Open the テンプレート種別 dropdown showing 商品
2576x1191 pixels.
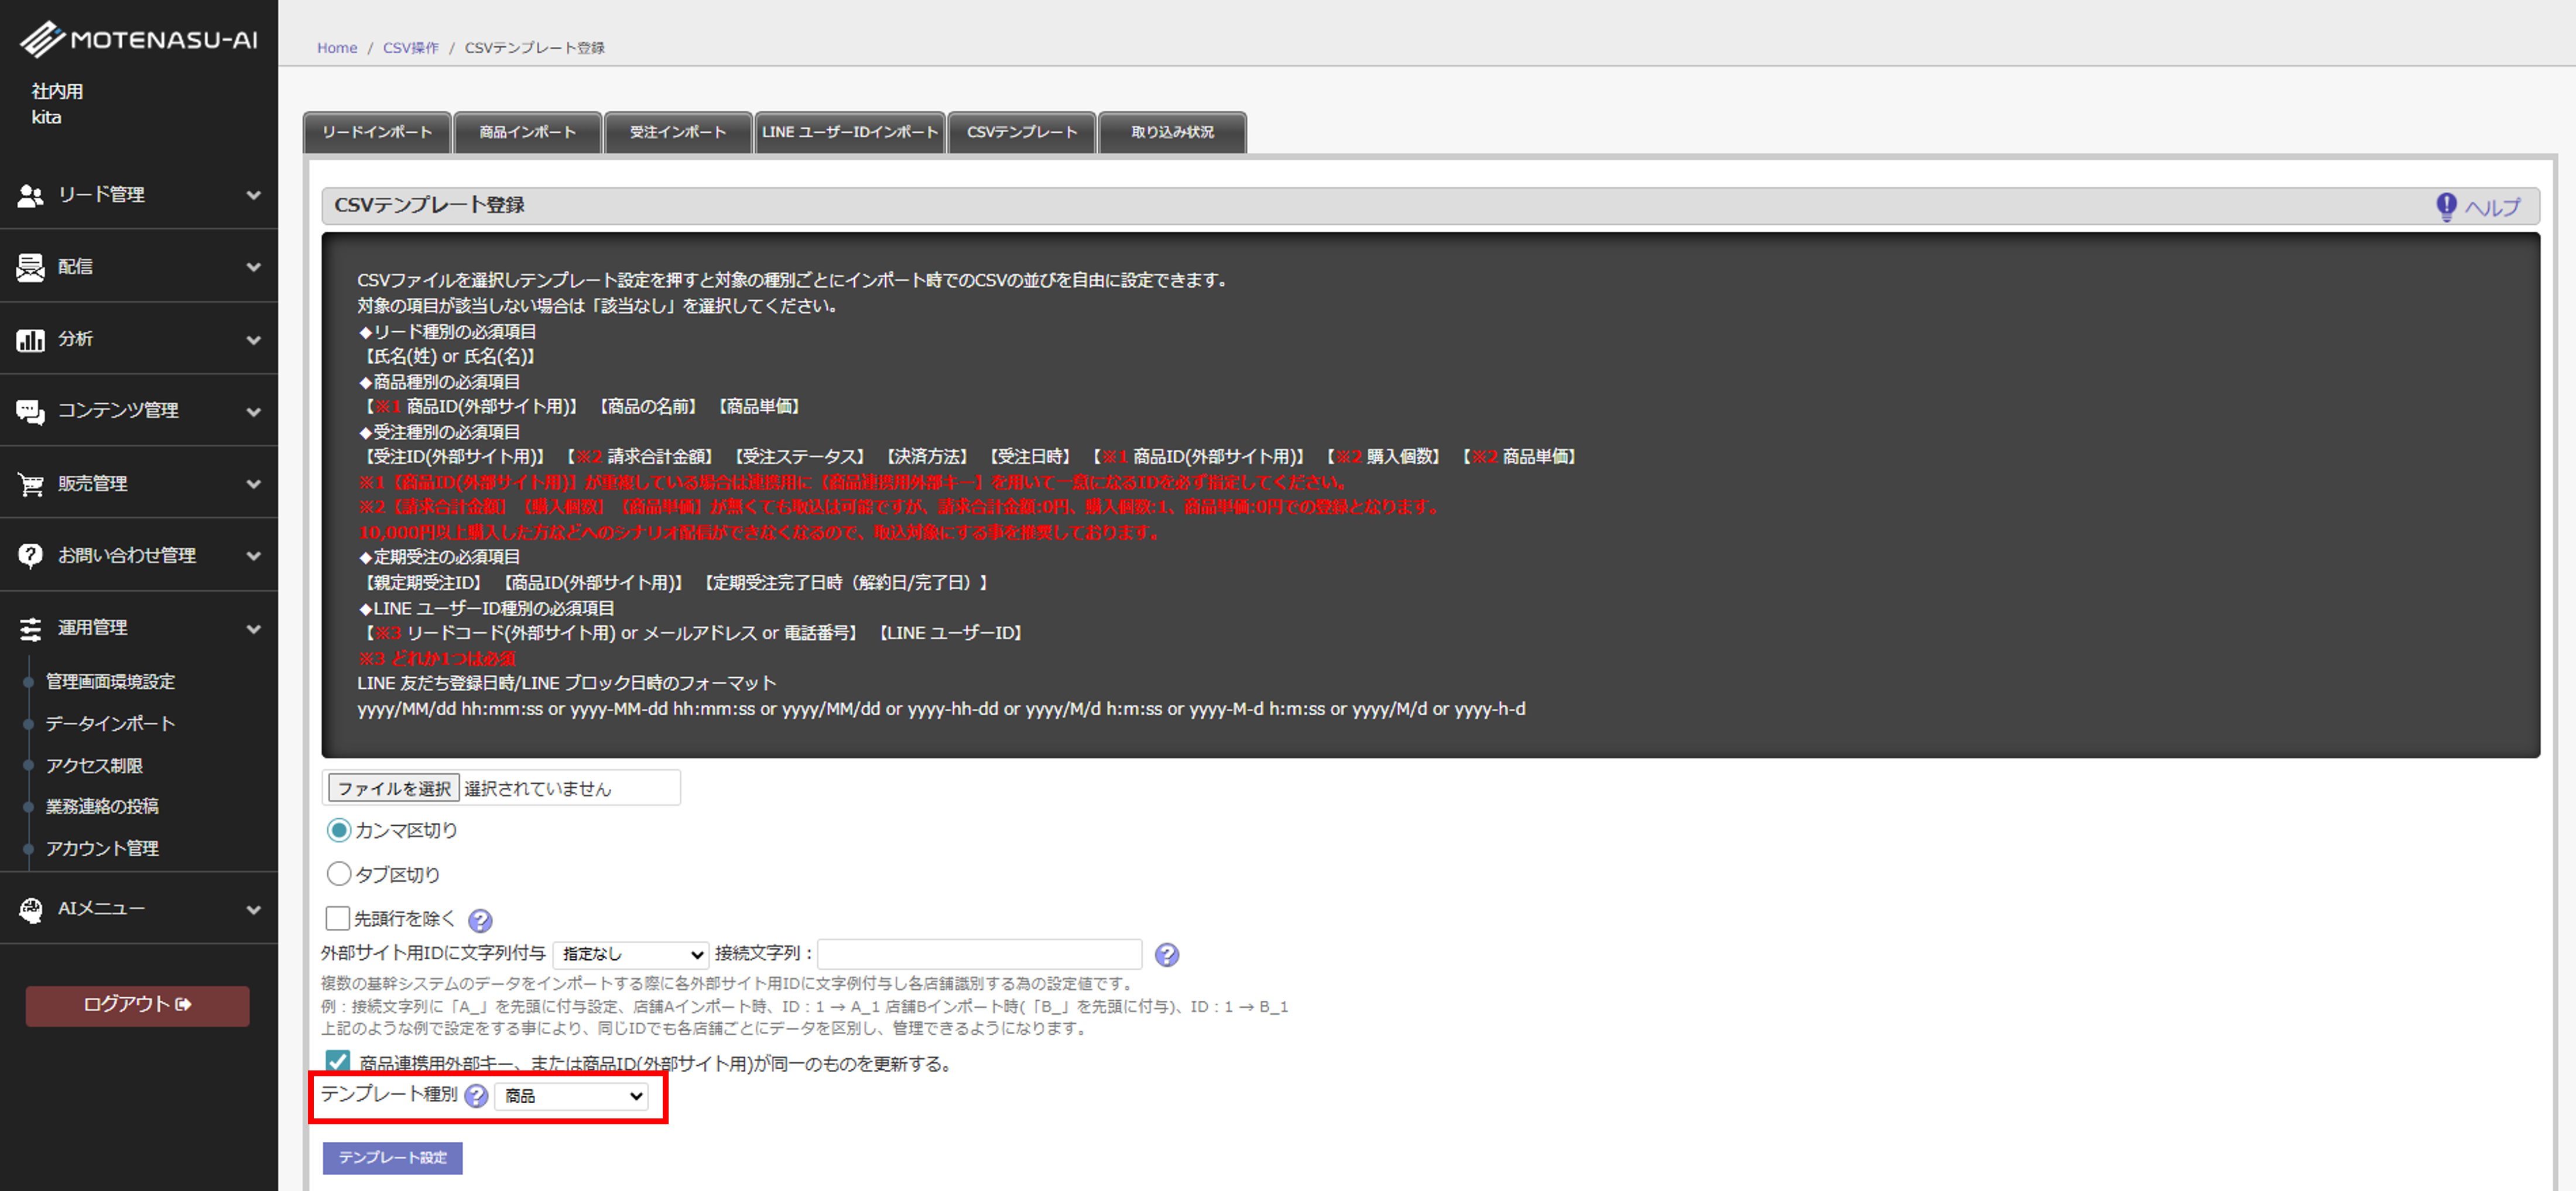coord(572,1096)
